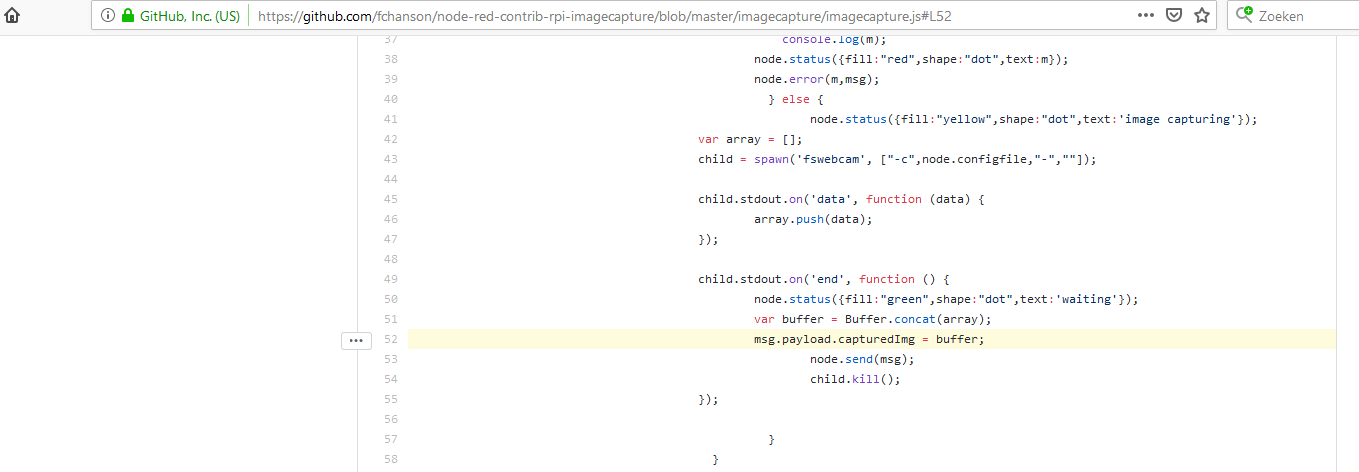Save page to Pocket icon

click(x=1175, y=15)
